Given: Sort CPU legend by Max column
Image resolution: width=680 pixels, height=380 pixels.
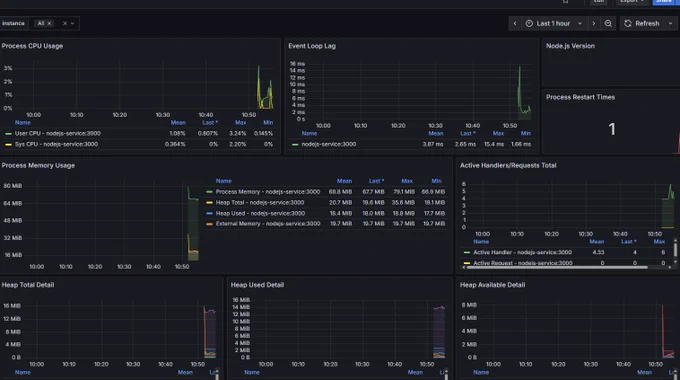Looking at the screenshot, I should (x=241, y=123).
